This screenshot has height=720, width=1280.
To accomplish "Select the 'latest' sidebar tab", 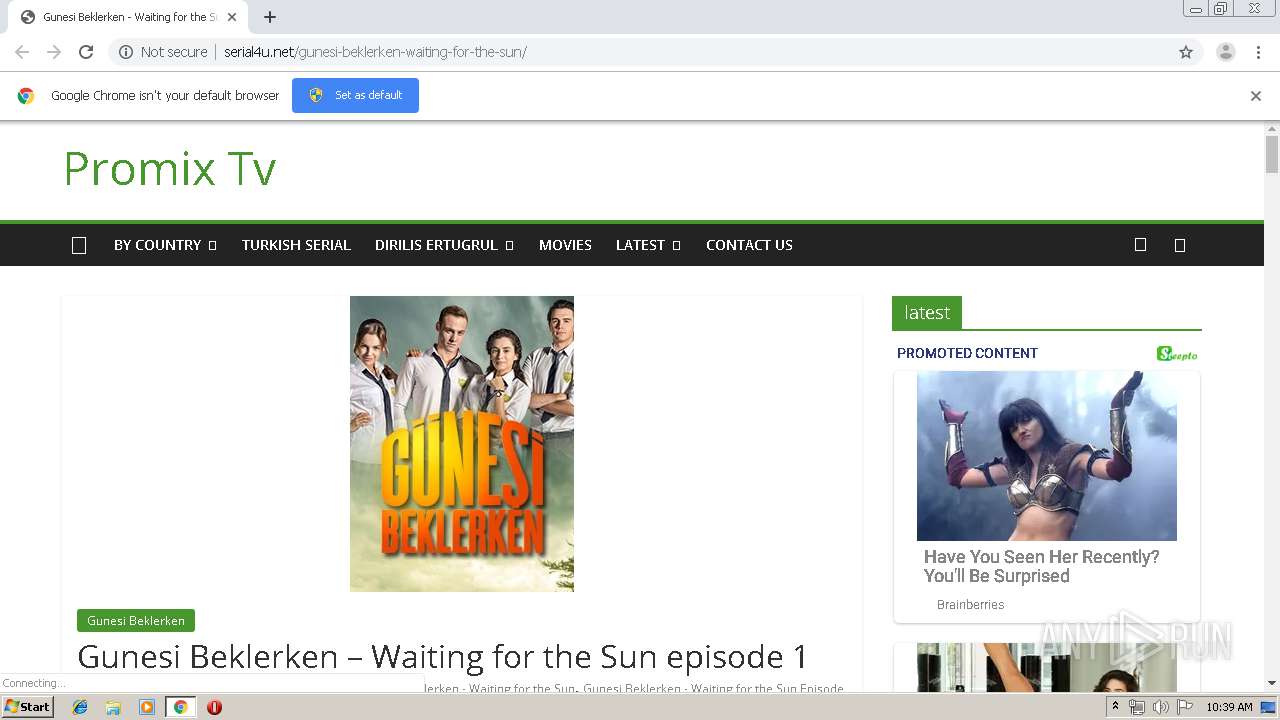I will pyautogui.click(x=927, y=313).
